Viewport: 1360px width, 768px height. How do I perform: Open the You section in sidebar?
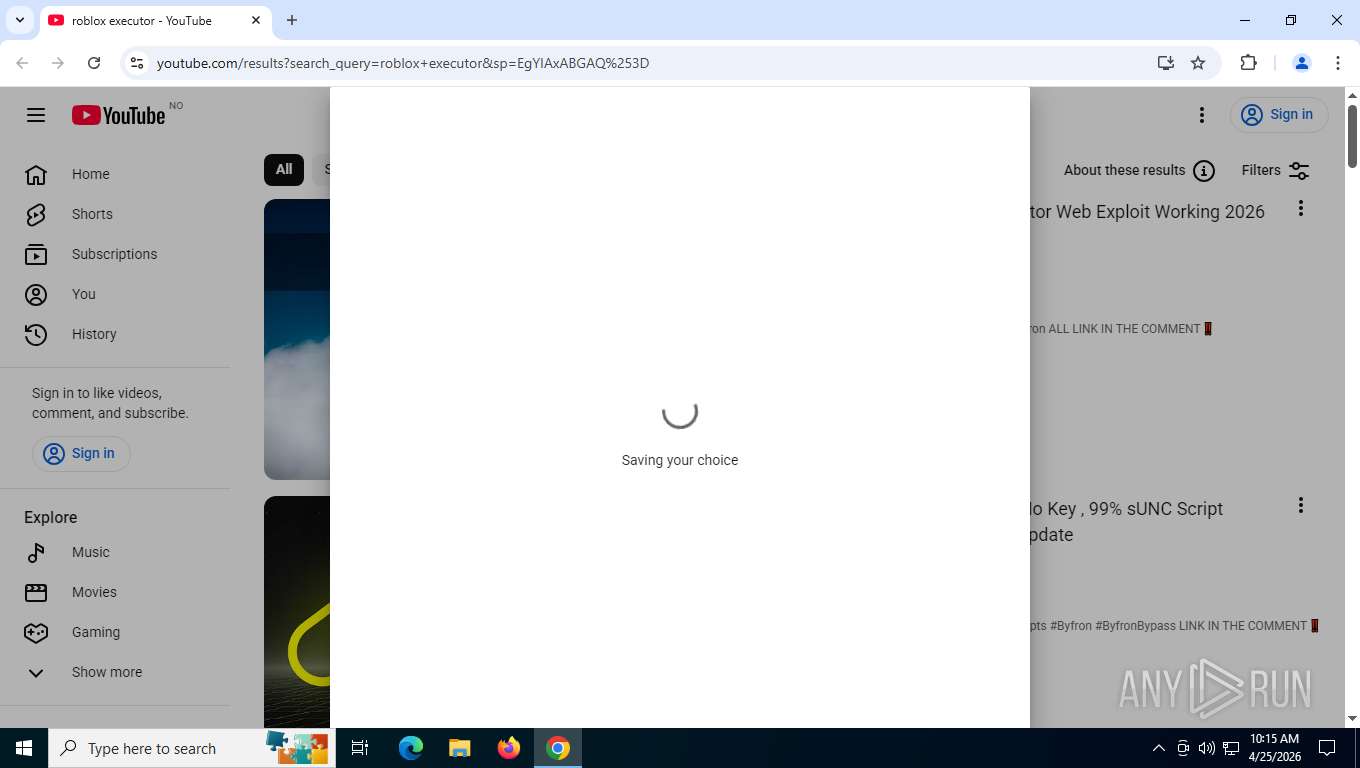[x=114, y=294]
